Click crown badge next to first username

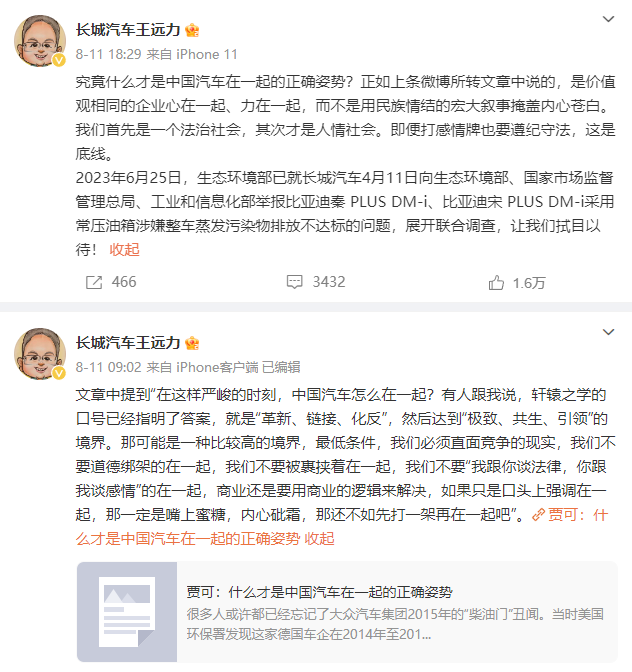192,30
